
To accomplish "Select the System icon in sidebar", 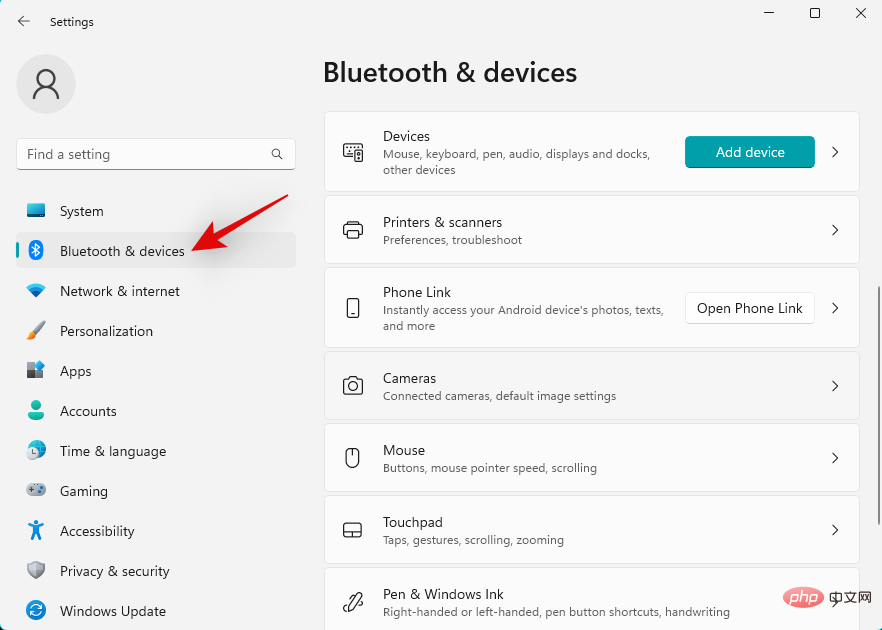I will click(36, 211).
